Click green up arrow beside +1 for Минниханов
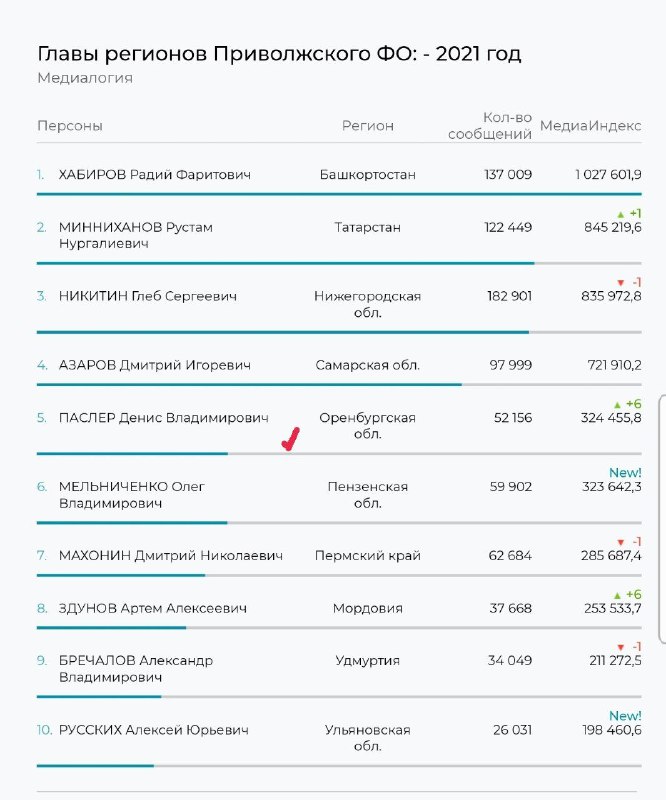Image resolution: width=666 pixels, height=800 pixels. [x=621, y=214]
